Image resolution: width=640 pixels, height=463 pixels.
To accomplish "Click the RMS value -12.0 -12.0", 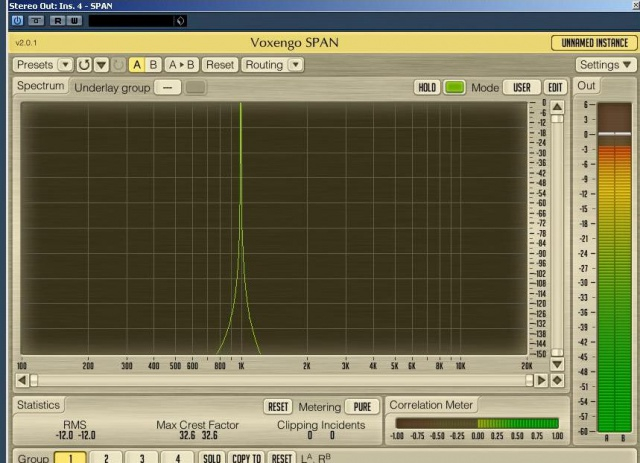I will [x=76, y=435].
